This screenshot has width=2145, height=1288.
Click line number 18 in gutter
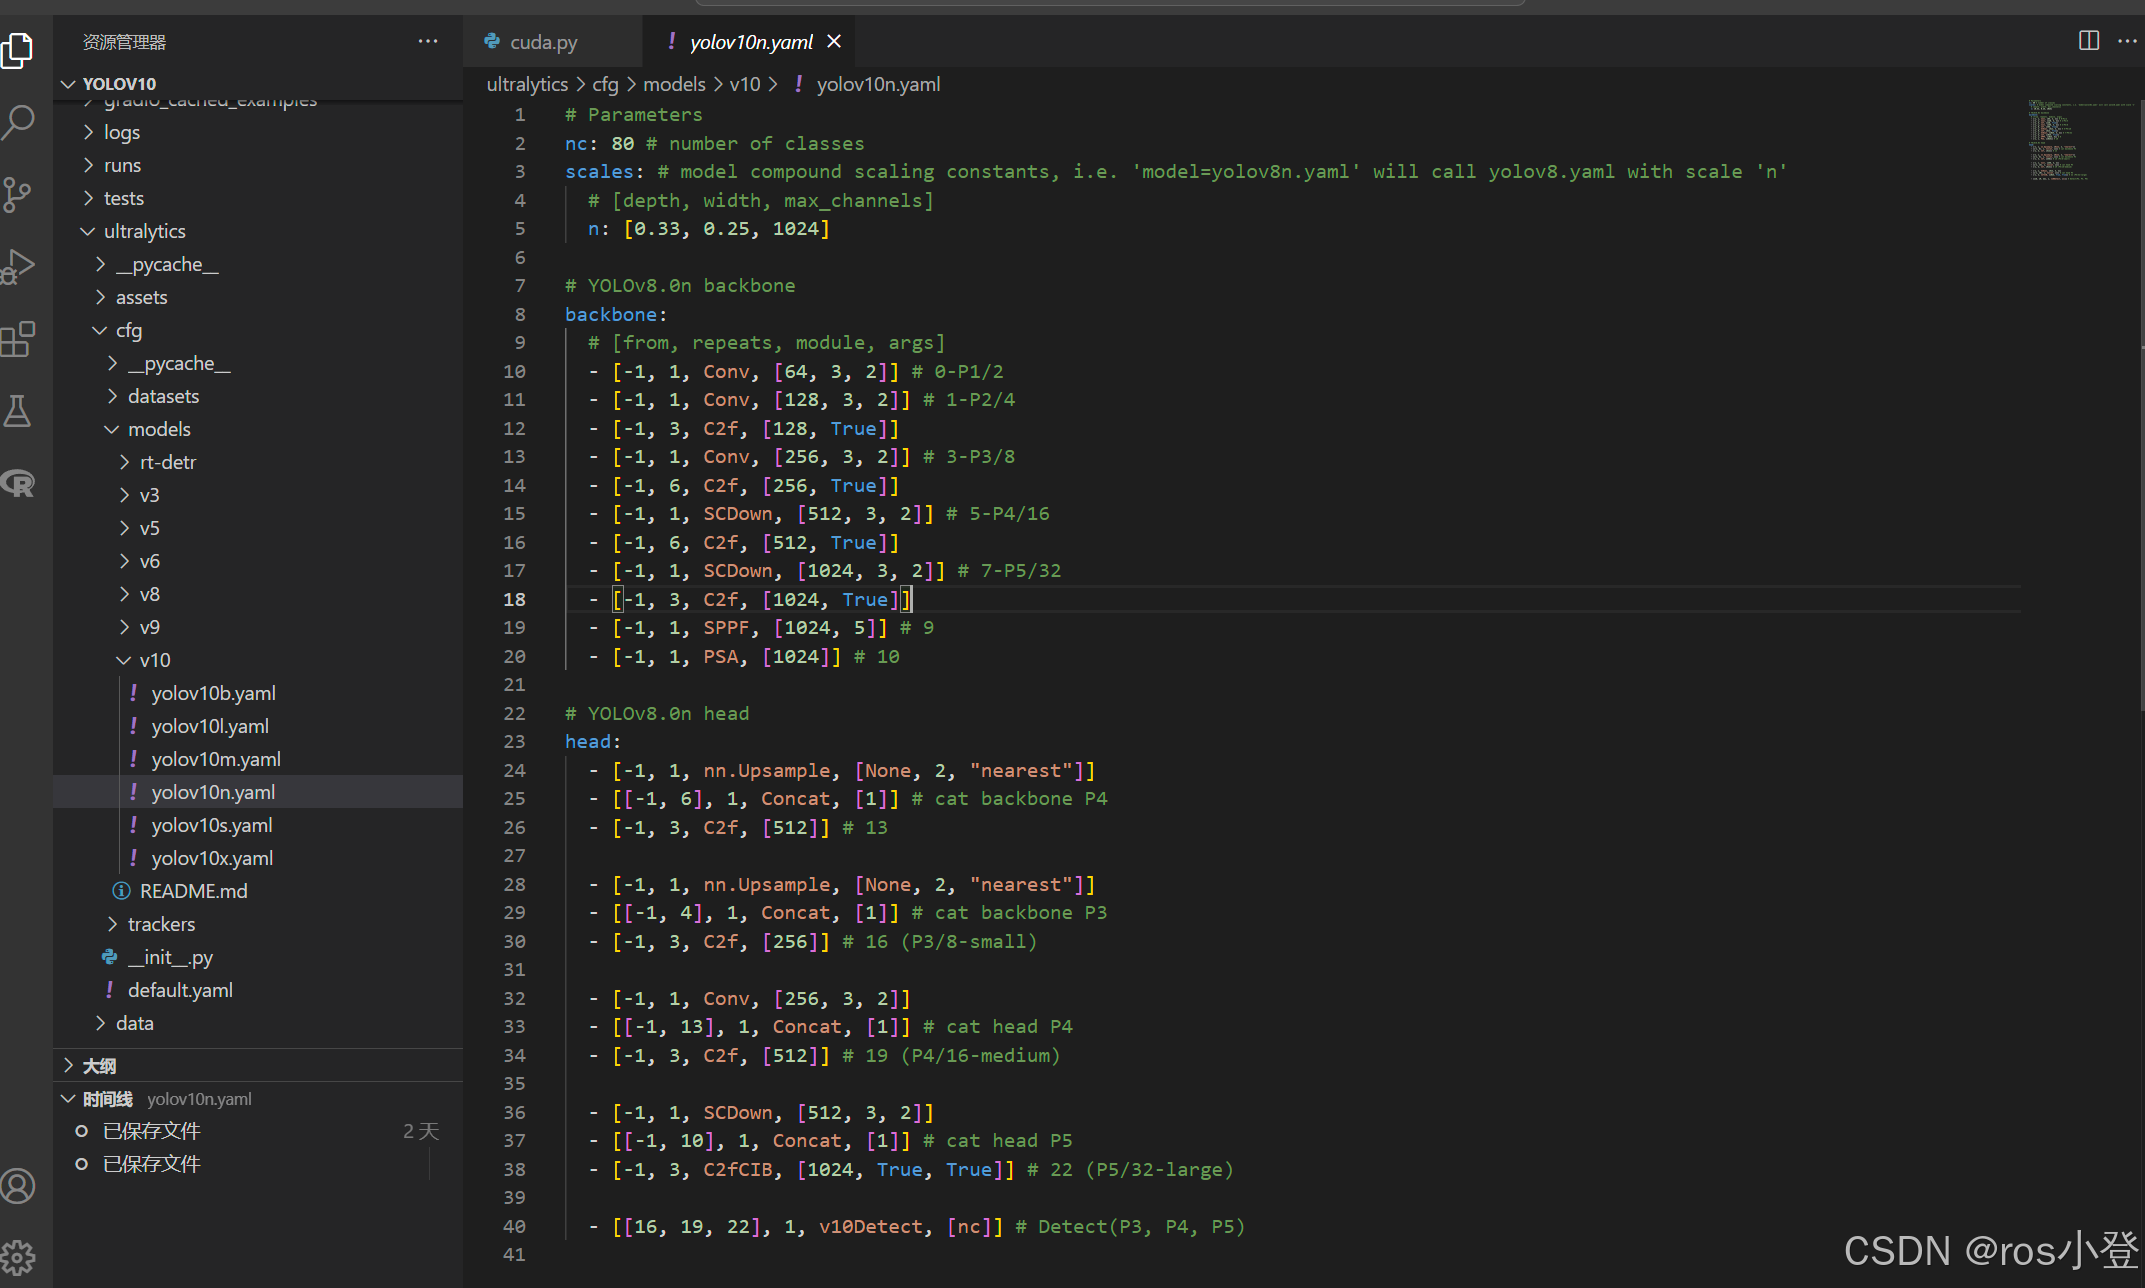[x=514, y=599]
